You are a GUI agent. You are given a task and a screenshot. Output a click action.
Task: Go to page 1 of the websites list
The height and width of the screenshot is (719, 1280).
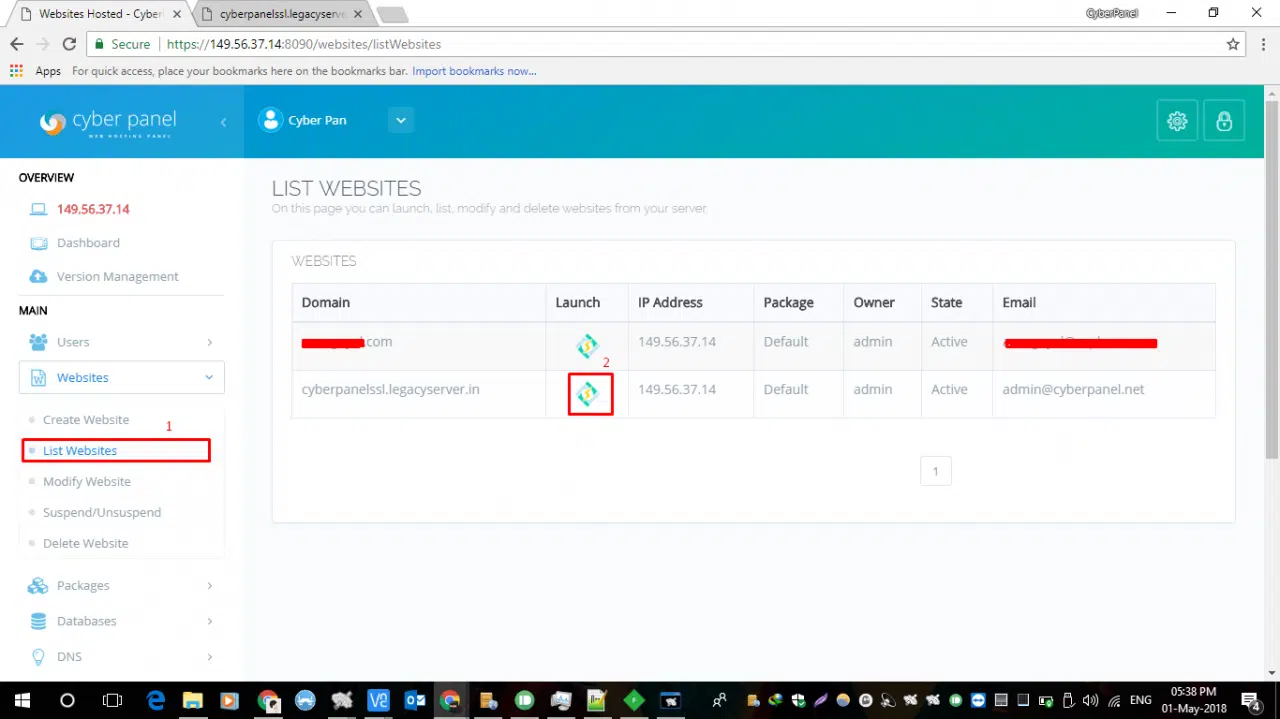[936, 471]
